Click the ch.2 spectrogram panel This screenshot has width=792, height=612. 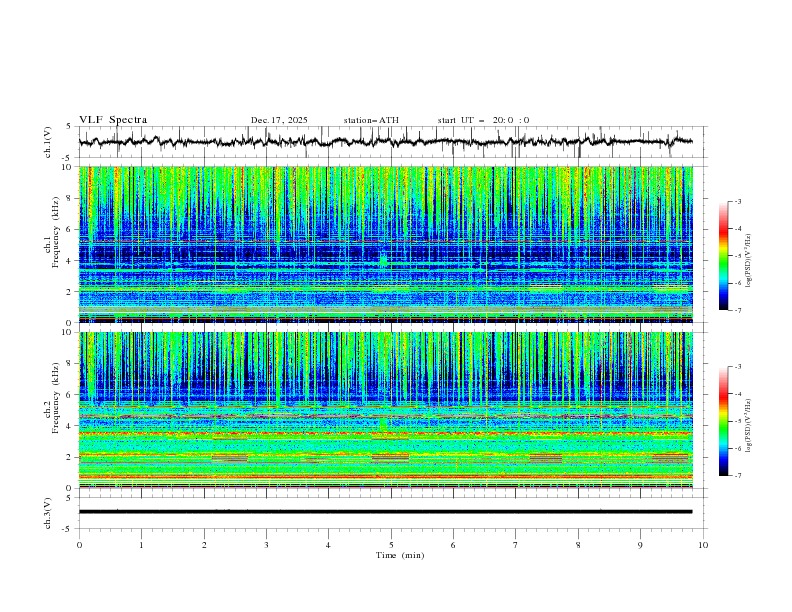(386, 410)
